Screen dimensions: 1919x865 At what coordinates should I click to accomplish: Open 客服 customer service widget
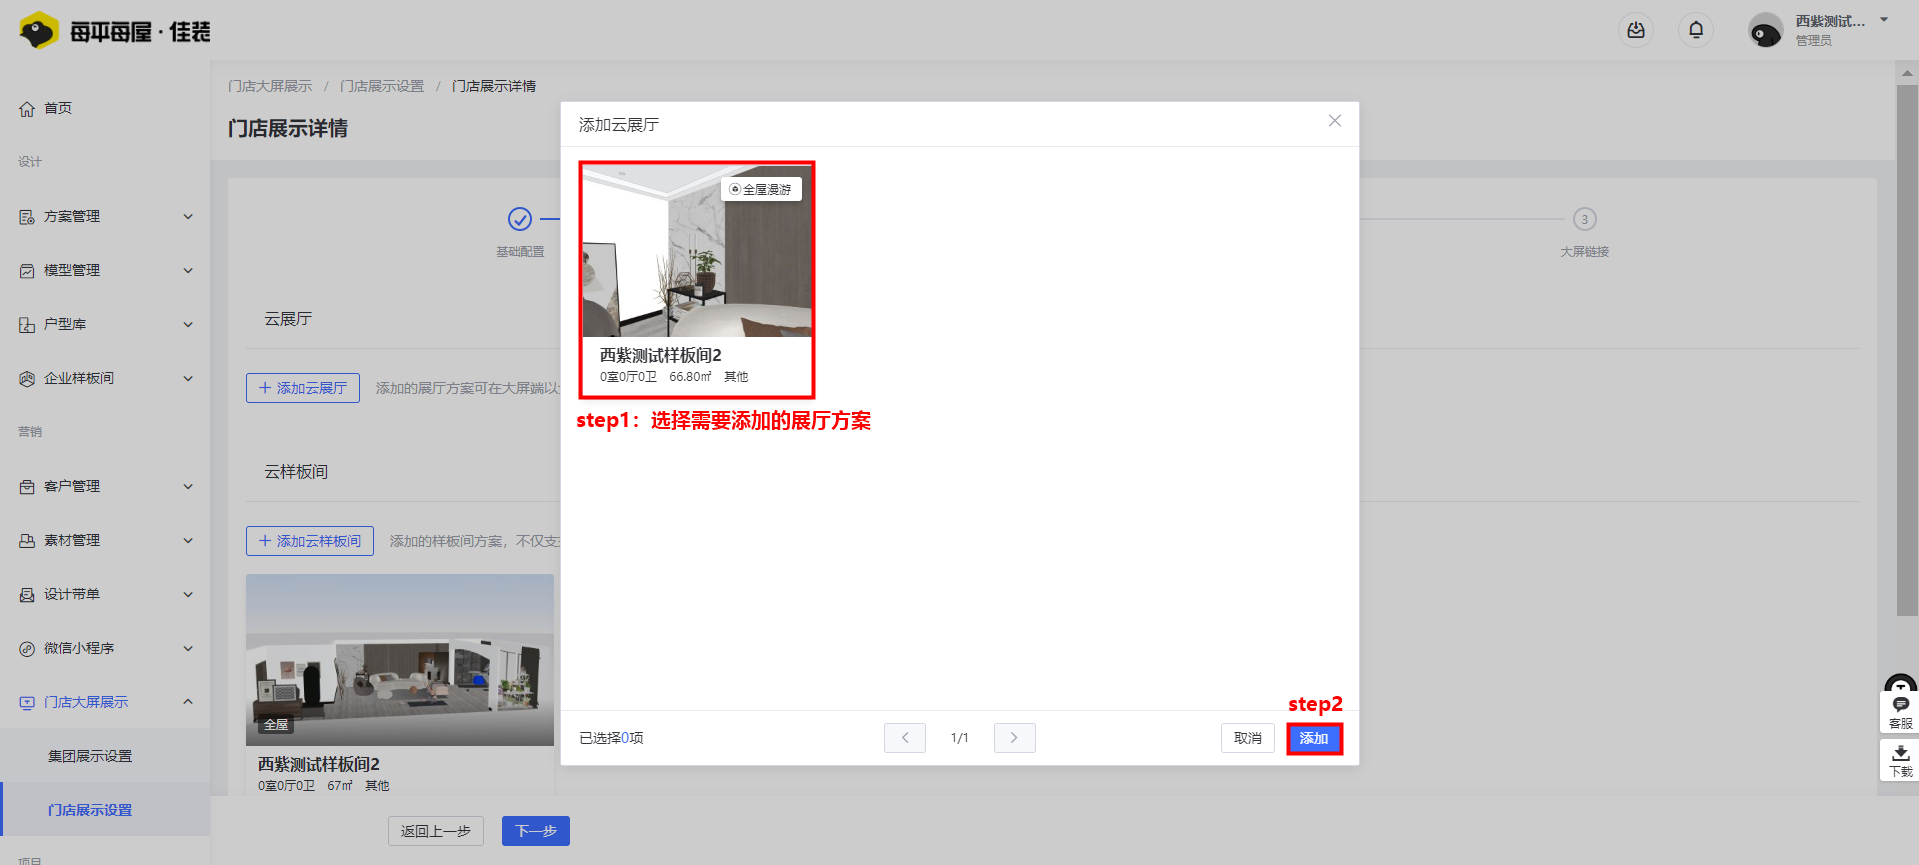click(x=1900, y=712)
